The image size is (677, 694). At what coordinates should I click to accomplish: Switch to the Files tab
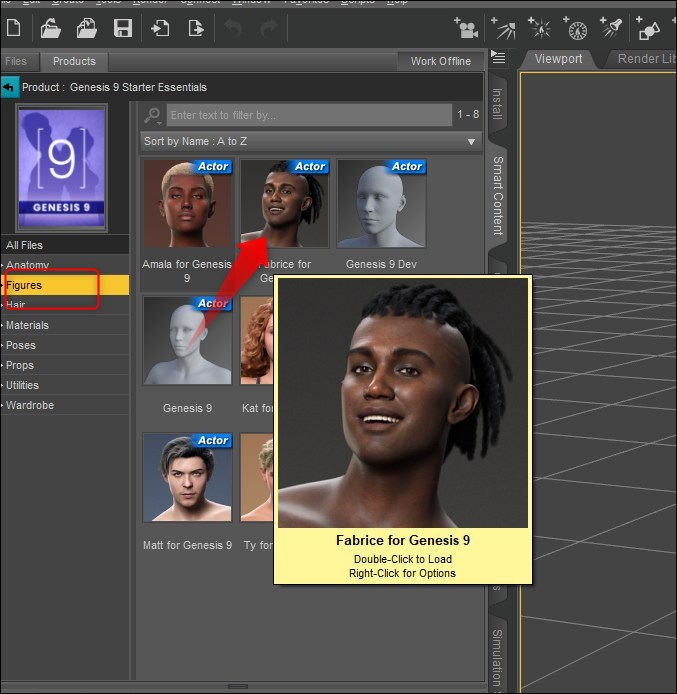[x=18, y=61]
